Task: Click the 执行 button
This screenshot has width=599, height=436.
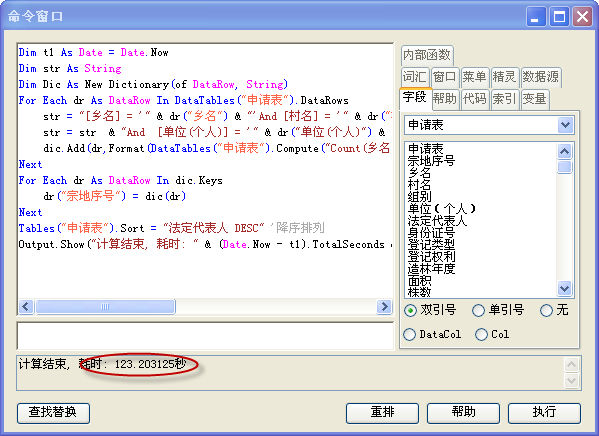Action: 544,413
